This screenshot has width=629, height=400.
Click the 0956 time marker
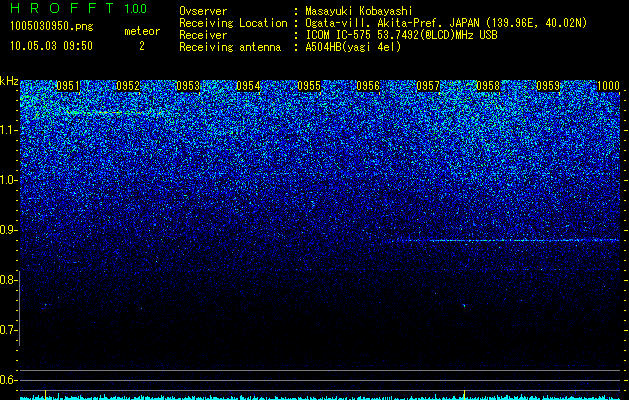pyautogui.click(x=368, y=86)
